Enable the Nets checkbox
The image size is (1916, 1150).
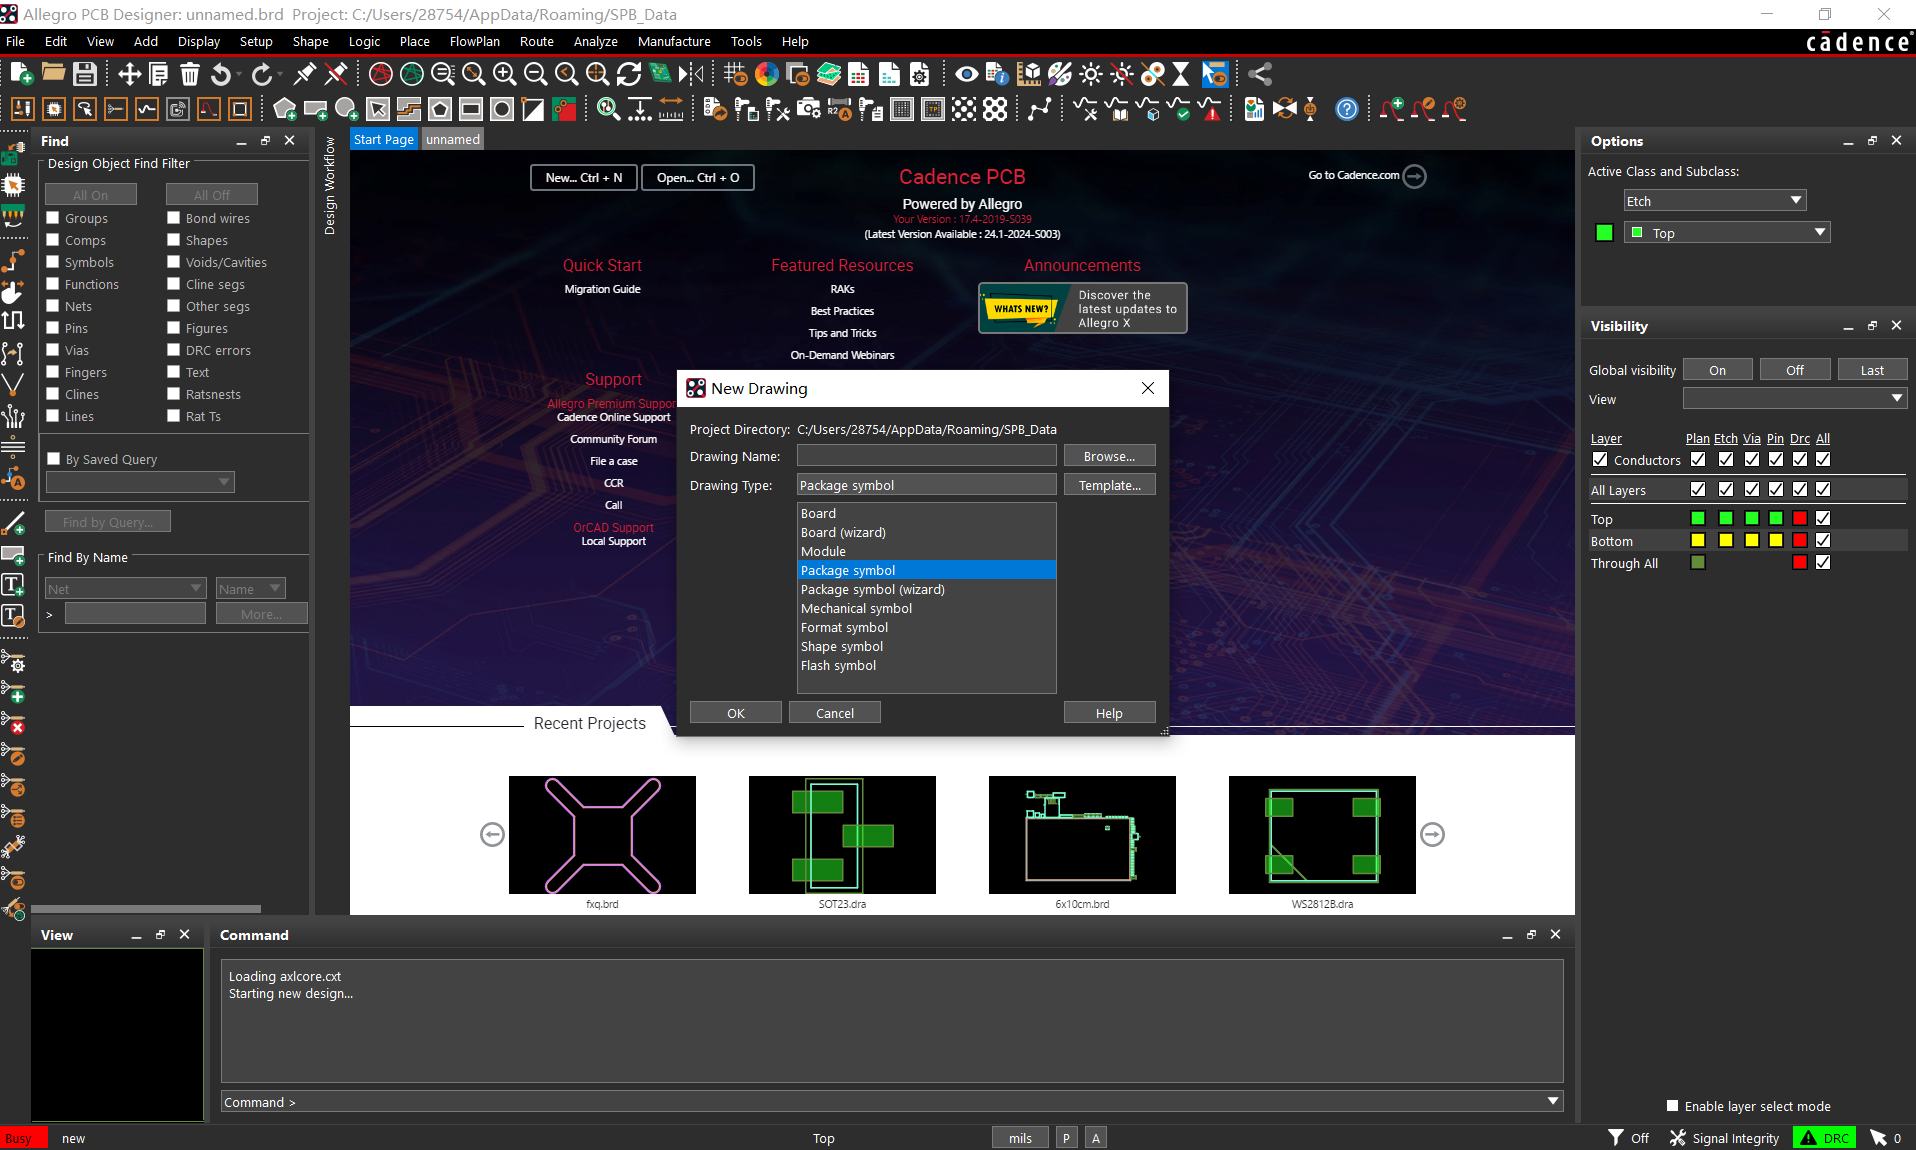coord(53,306)
